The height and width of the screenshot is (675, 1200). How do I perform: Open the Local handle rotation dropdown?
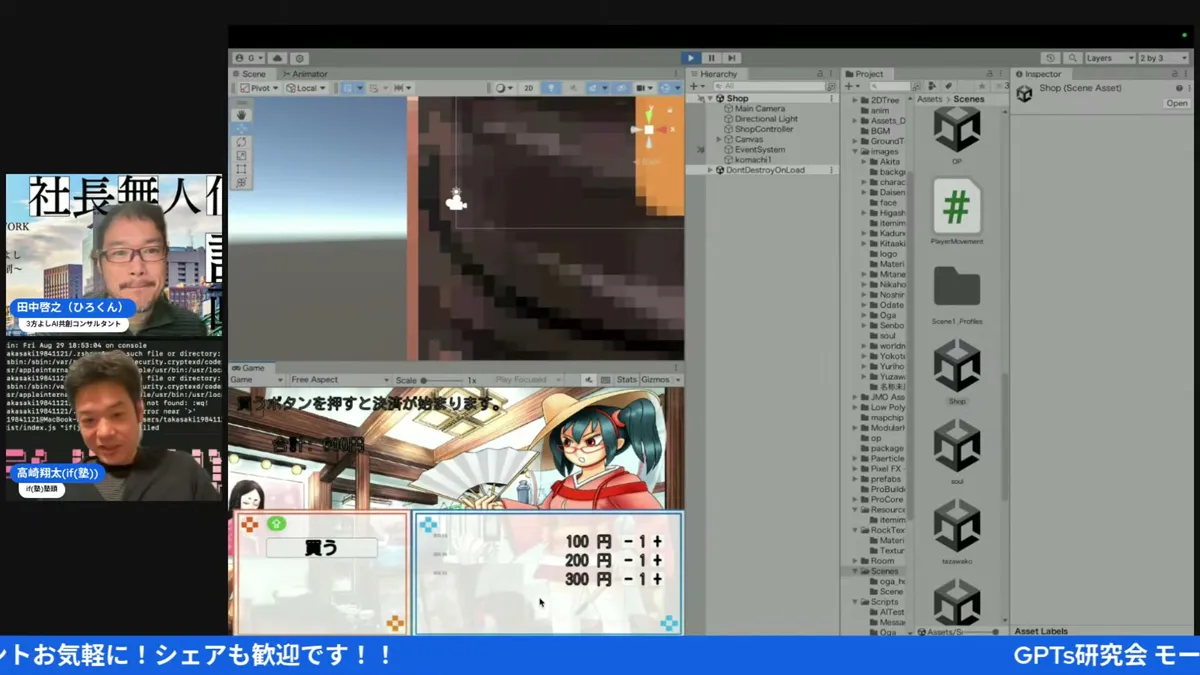coord(306,88)
